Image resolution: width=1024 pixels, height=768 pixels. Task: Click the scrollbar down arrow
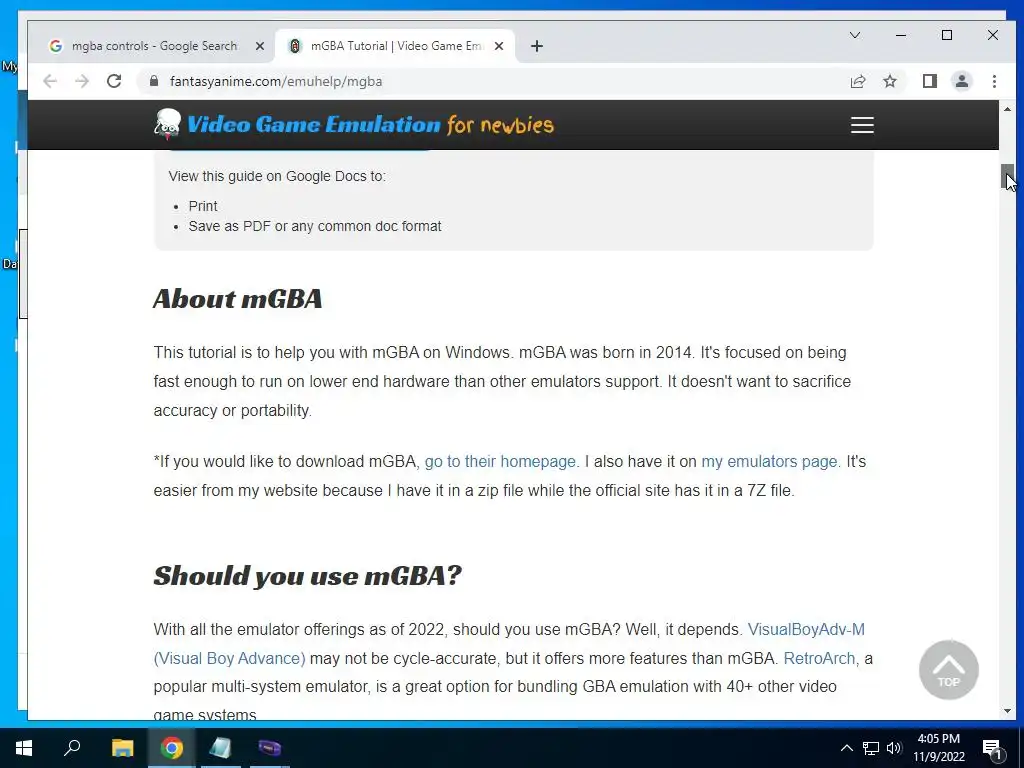coord(1007,711)
